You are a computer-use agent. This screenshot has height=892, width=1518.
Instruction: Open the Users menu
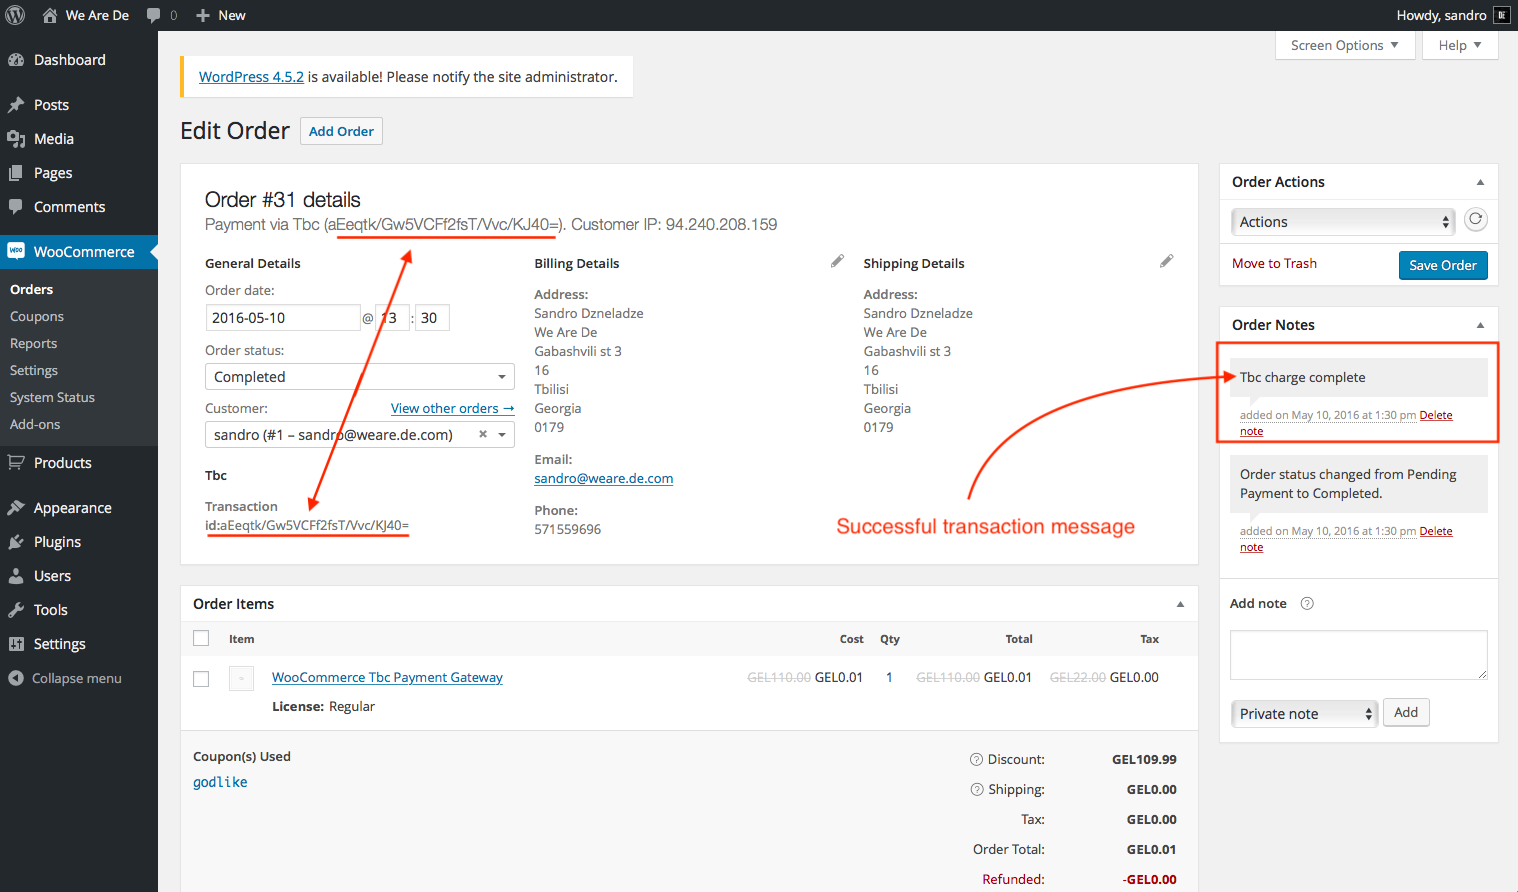pos(52,576)
